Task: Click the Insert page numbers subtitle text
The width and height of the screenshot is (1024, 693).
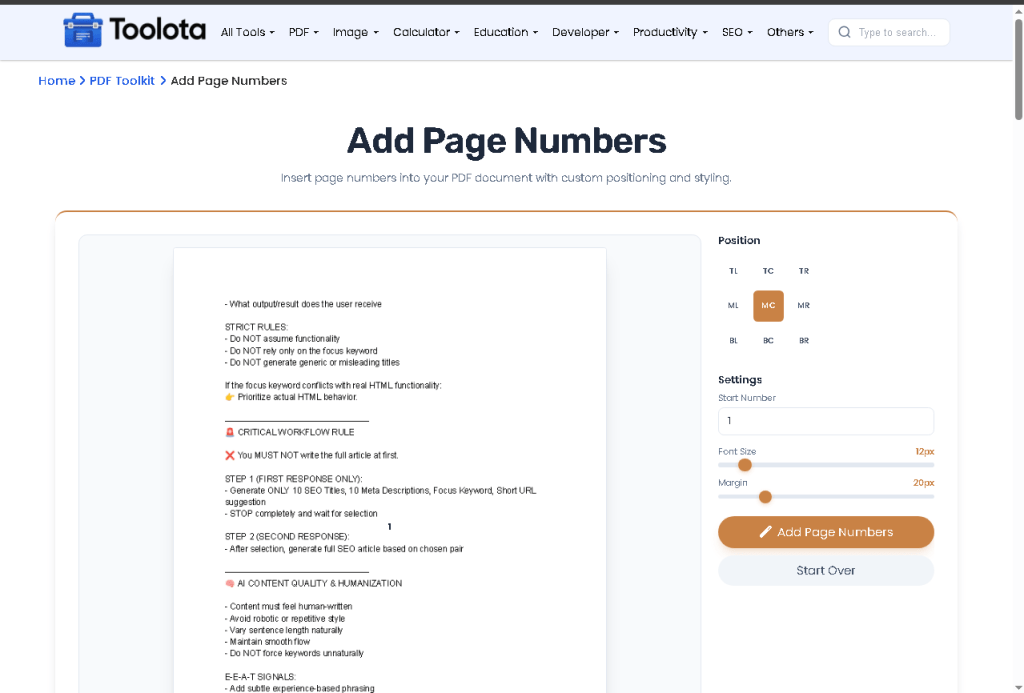Action: click(x=506, y=178)
